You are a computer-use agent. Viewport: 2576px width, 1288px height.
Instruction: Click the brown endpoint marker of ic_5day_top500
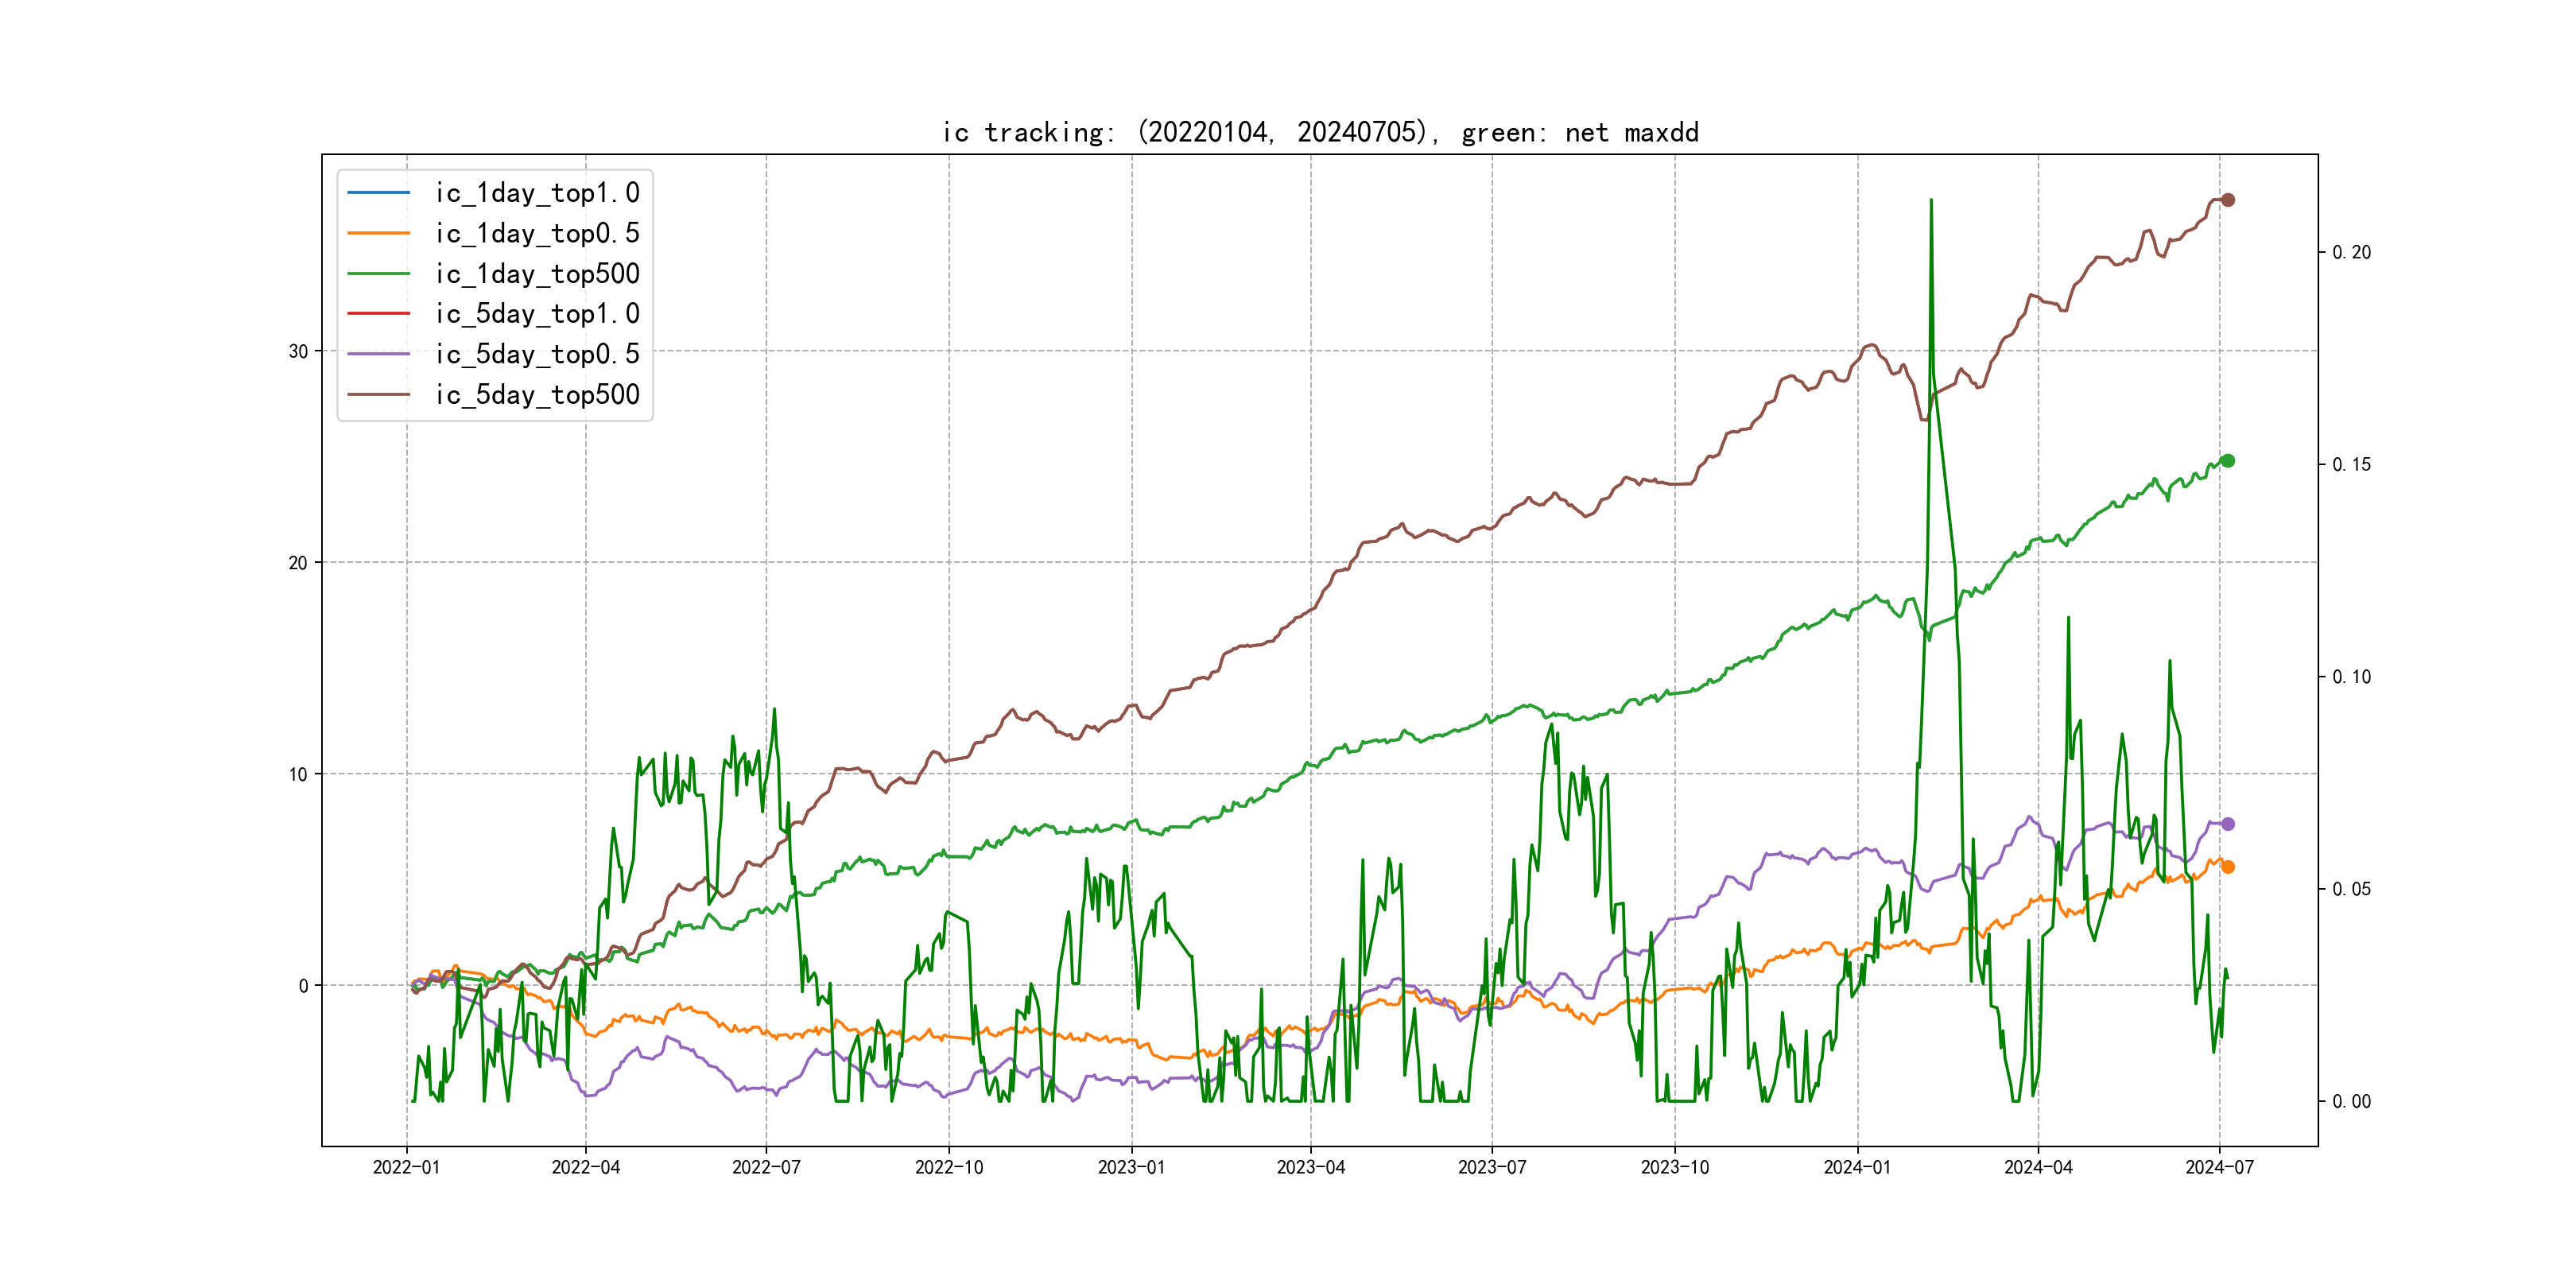(x=2227, y=200)
